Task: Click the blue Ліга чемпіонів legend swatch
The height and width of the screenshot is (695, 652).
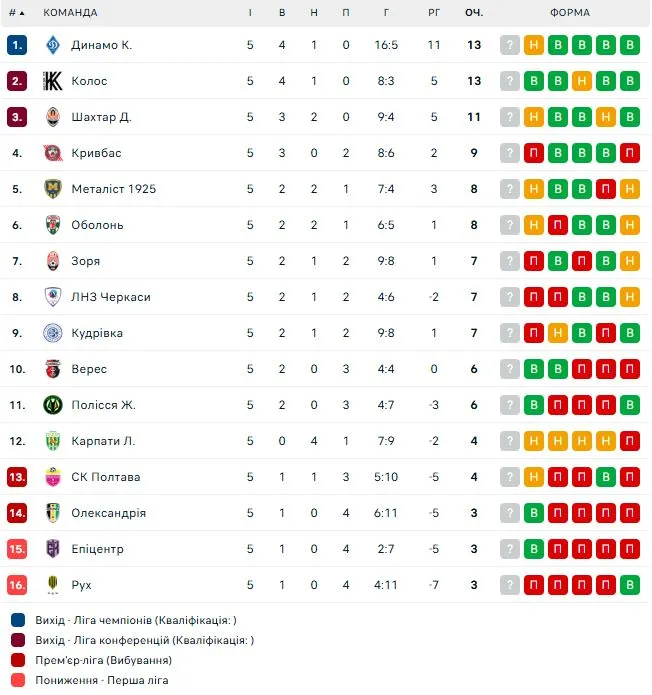Action: 18,620
